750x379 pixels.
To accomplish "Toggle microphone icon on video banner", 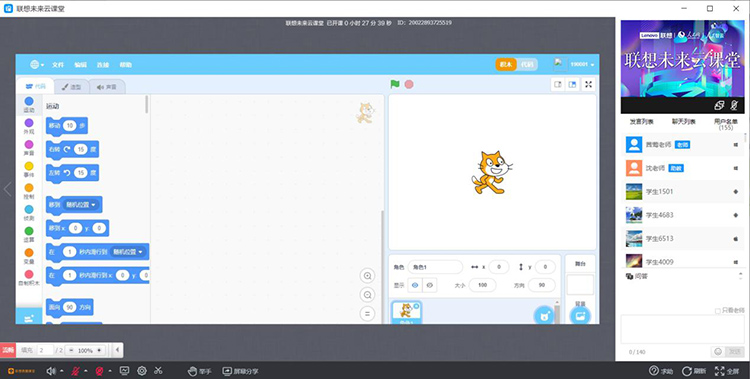I will [x=735, y=105].
